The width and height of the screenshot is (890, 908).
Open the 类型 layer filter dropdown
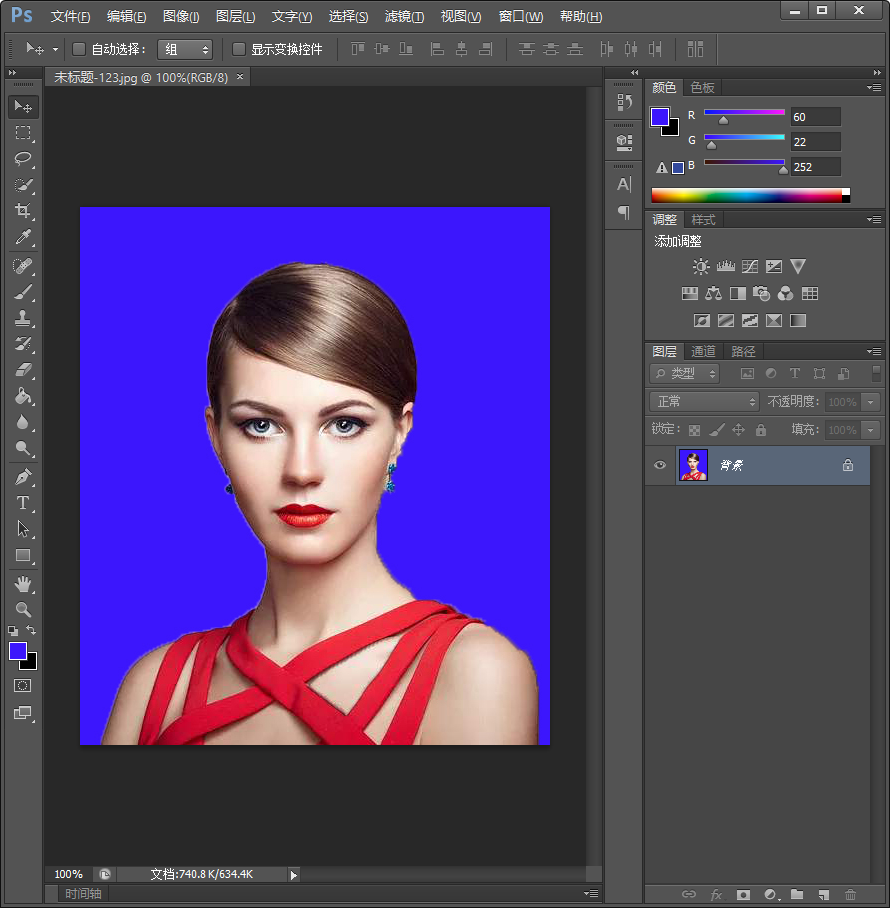[x=684, y=374]
